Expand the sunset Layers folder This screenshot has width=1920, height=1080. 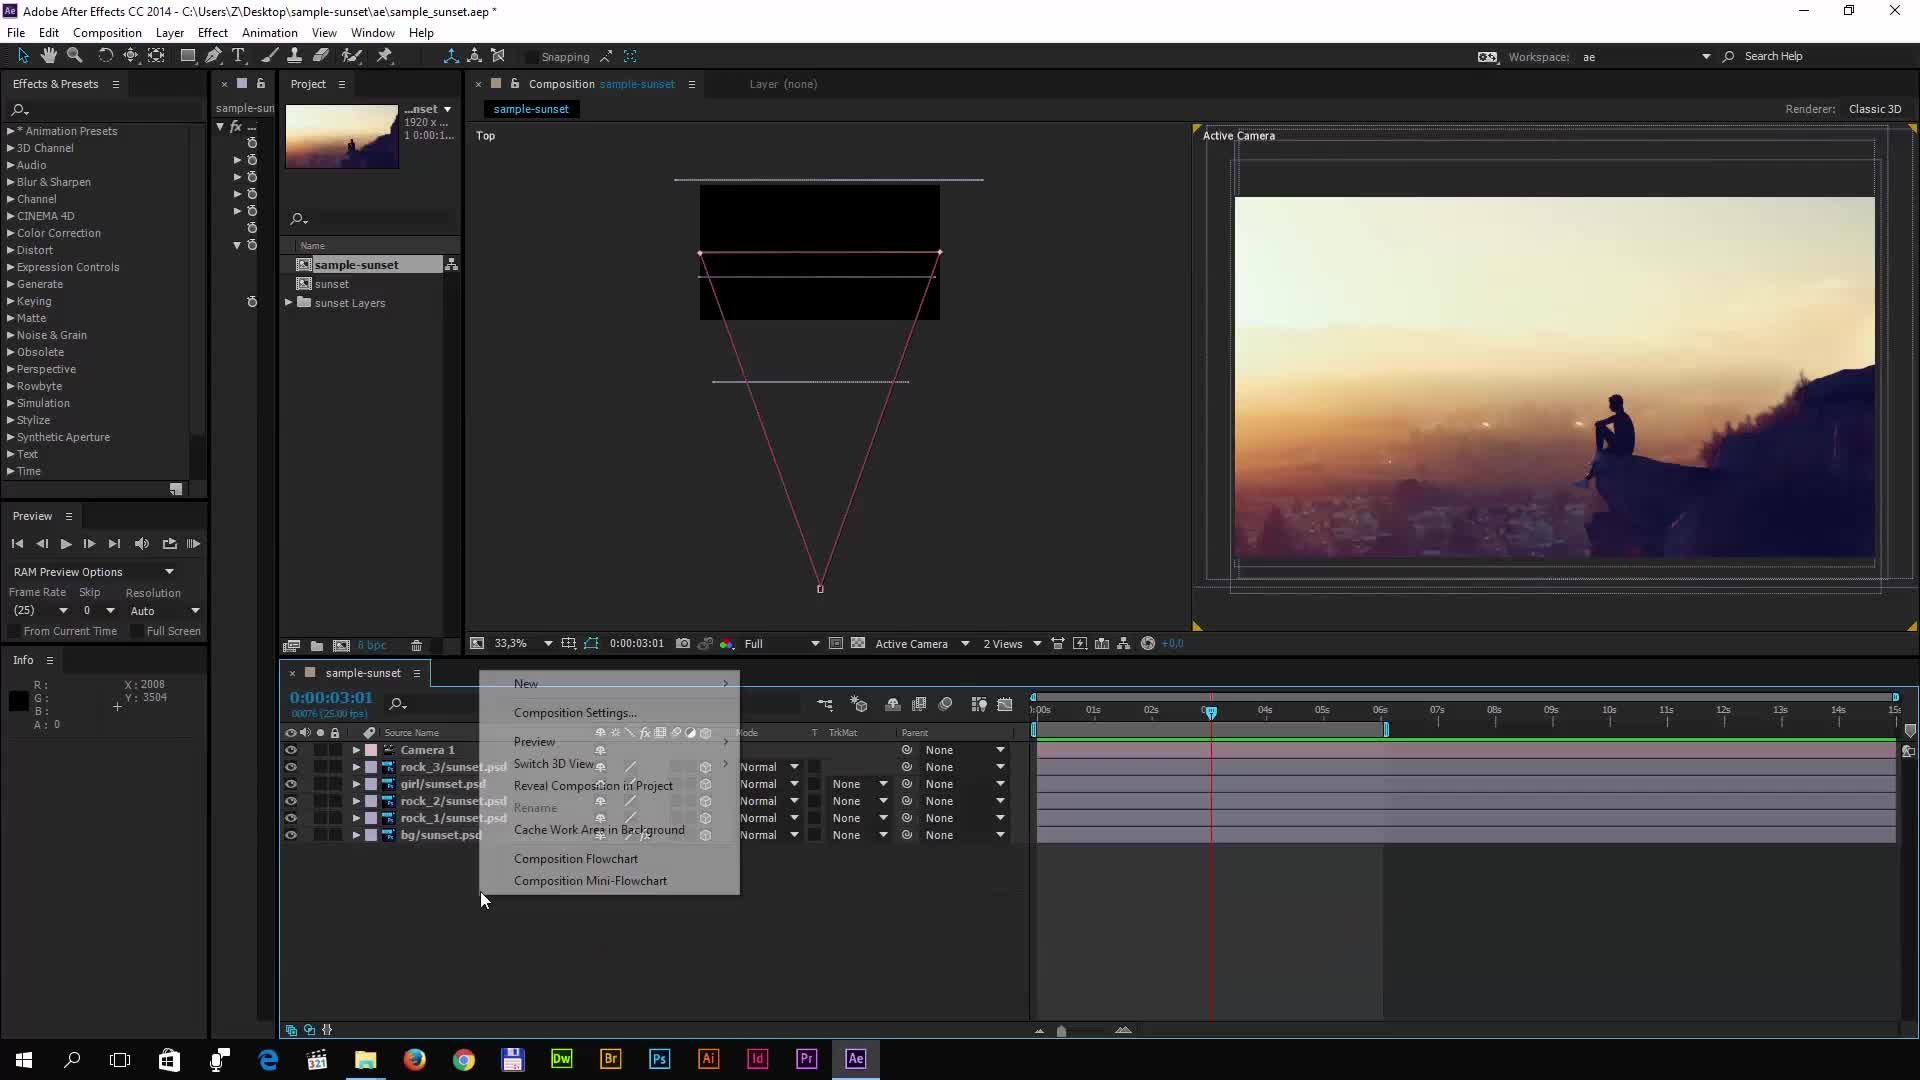(x=289, y=303)
